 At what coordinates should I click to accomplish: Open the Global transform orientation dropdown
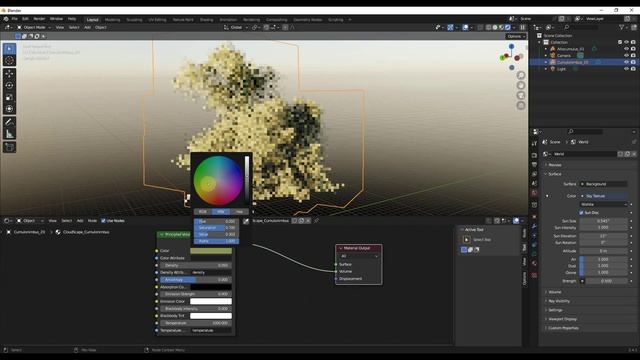pyautogui.click(x=236, y=27)
